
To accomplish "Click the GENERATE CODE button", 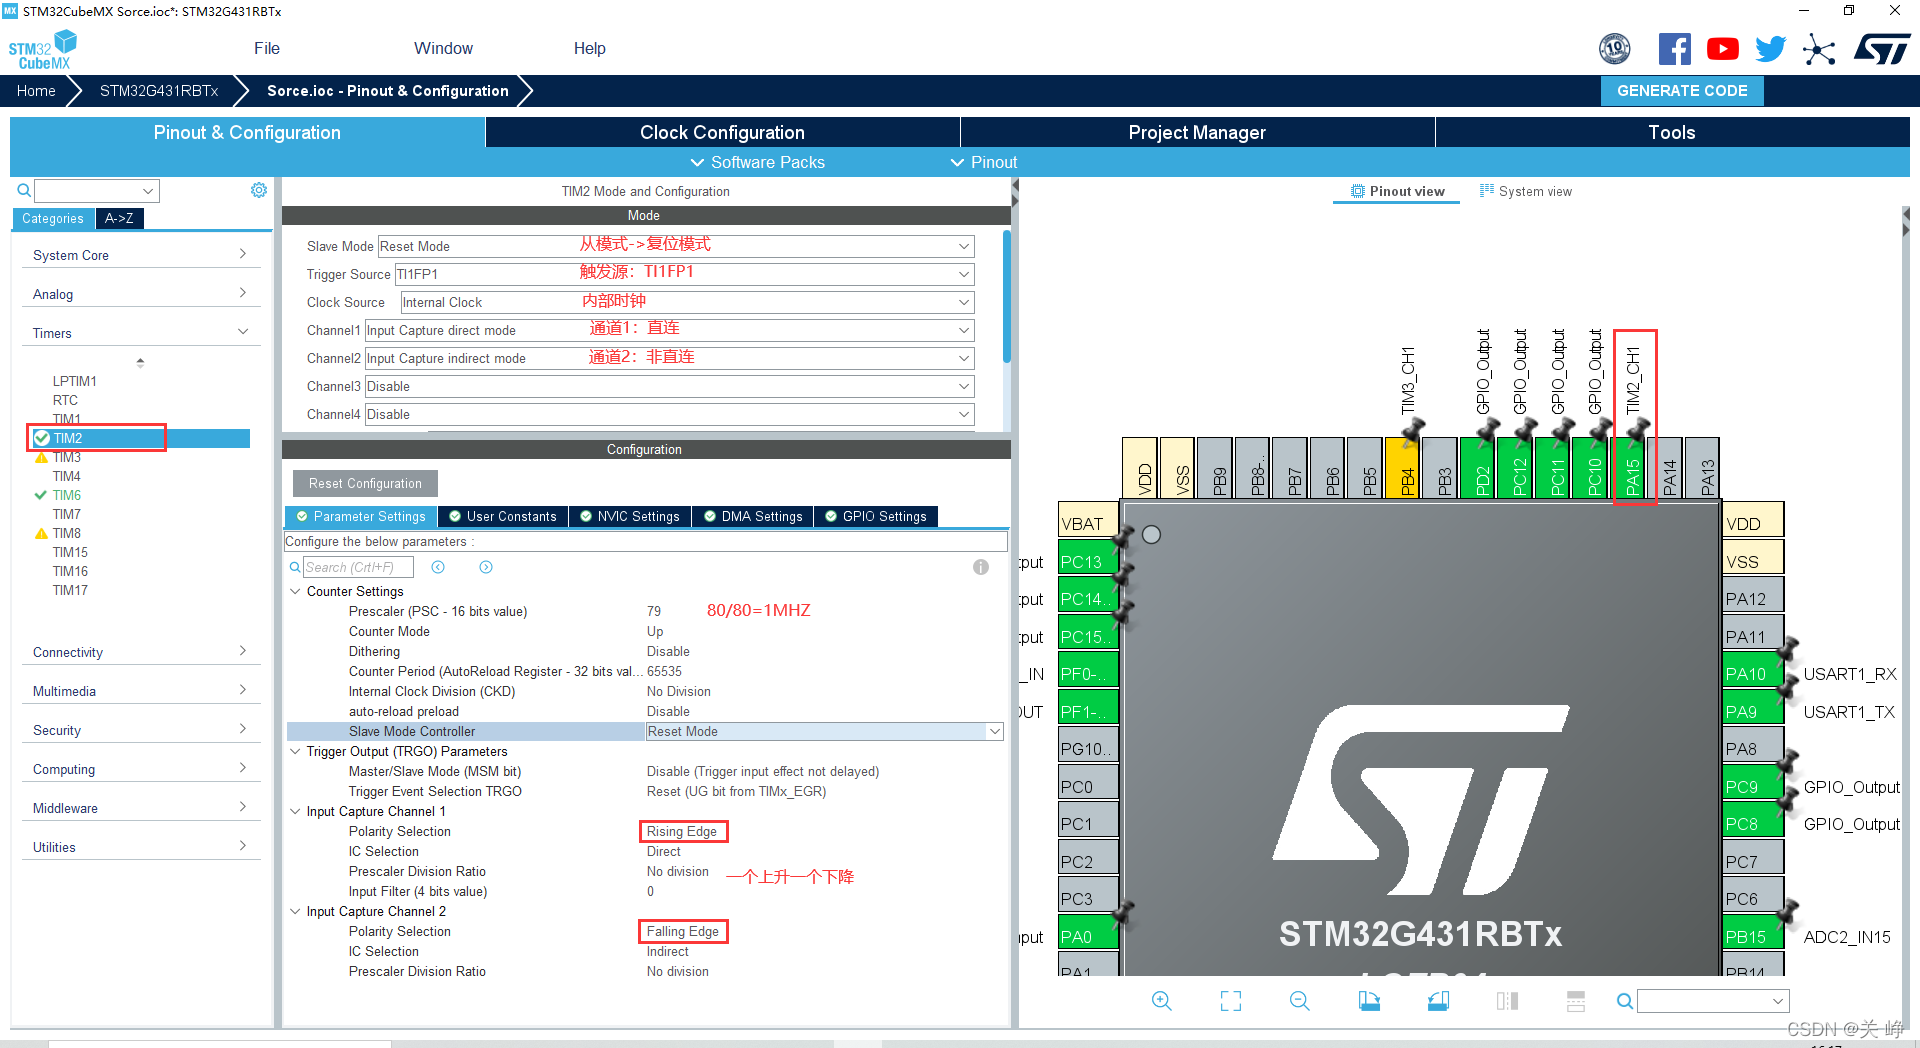I will point(1682,91).
